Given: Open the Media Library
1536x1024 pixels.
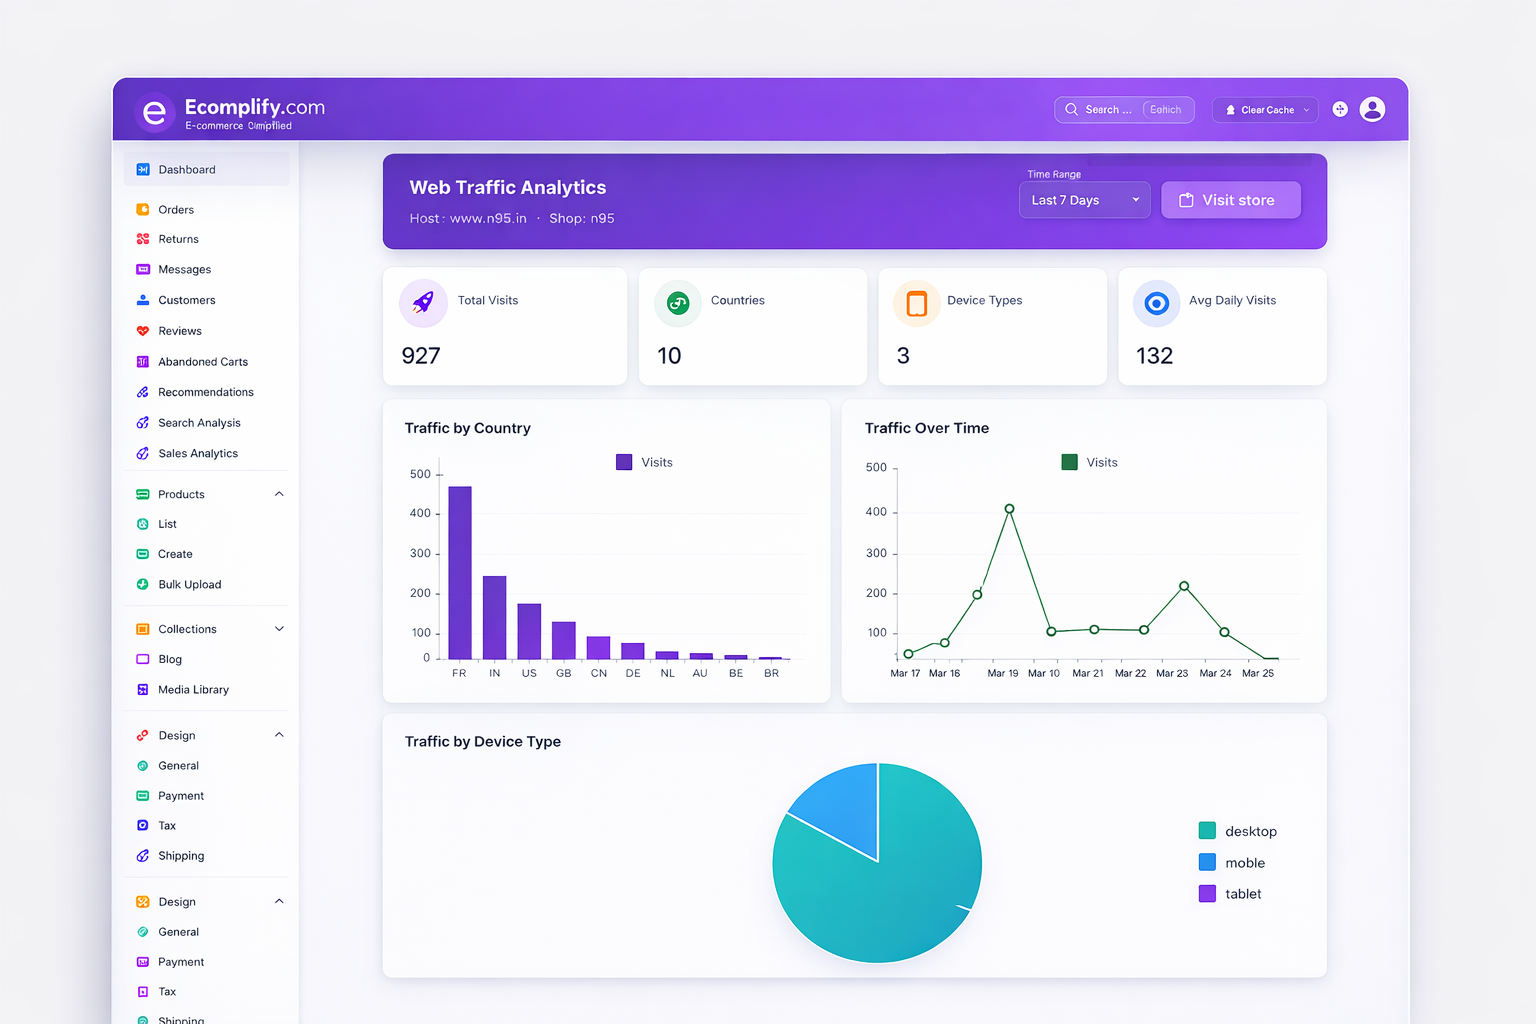Looking at the screenshot, I should 194,689.
